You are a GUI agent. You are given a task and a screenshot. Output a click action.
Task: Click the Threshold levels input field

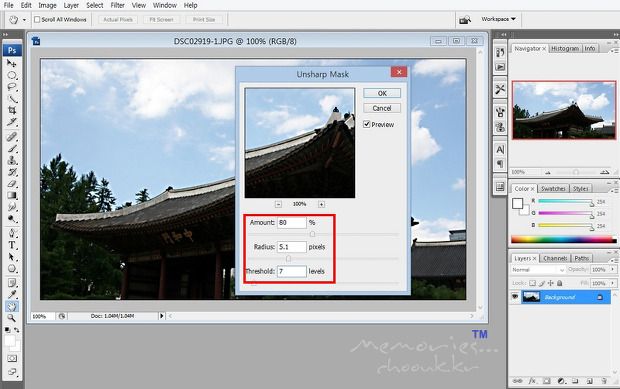point(292,271)
